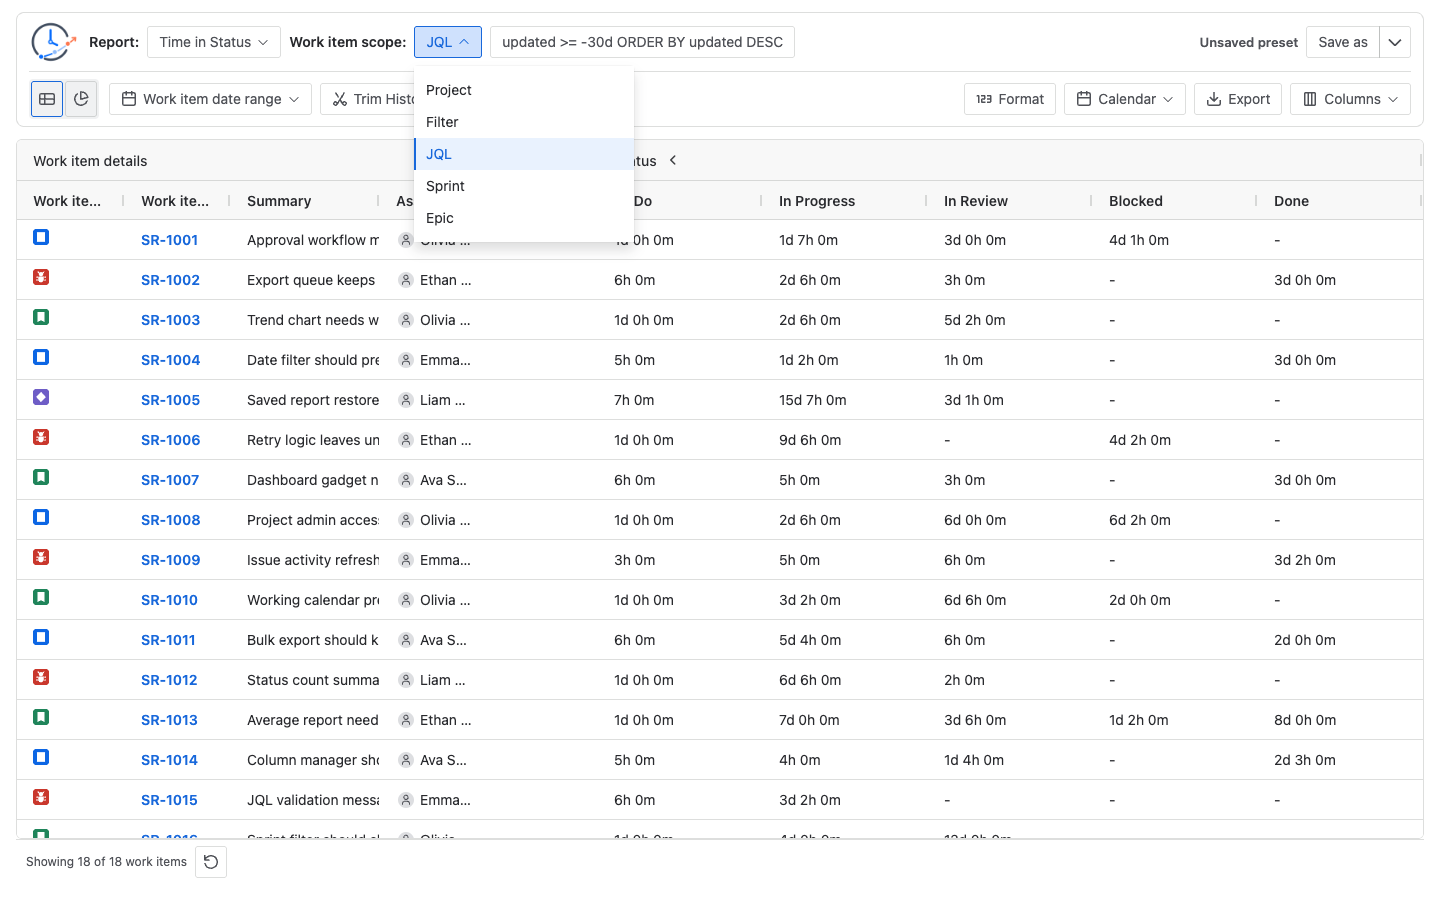Click bug type icon for SR-1006
Image resolution: width=1440 pixels, height=900 pixels.
click(x=41, y=437)
